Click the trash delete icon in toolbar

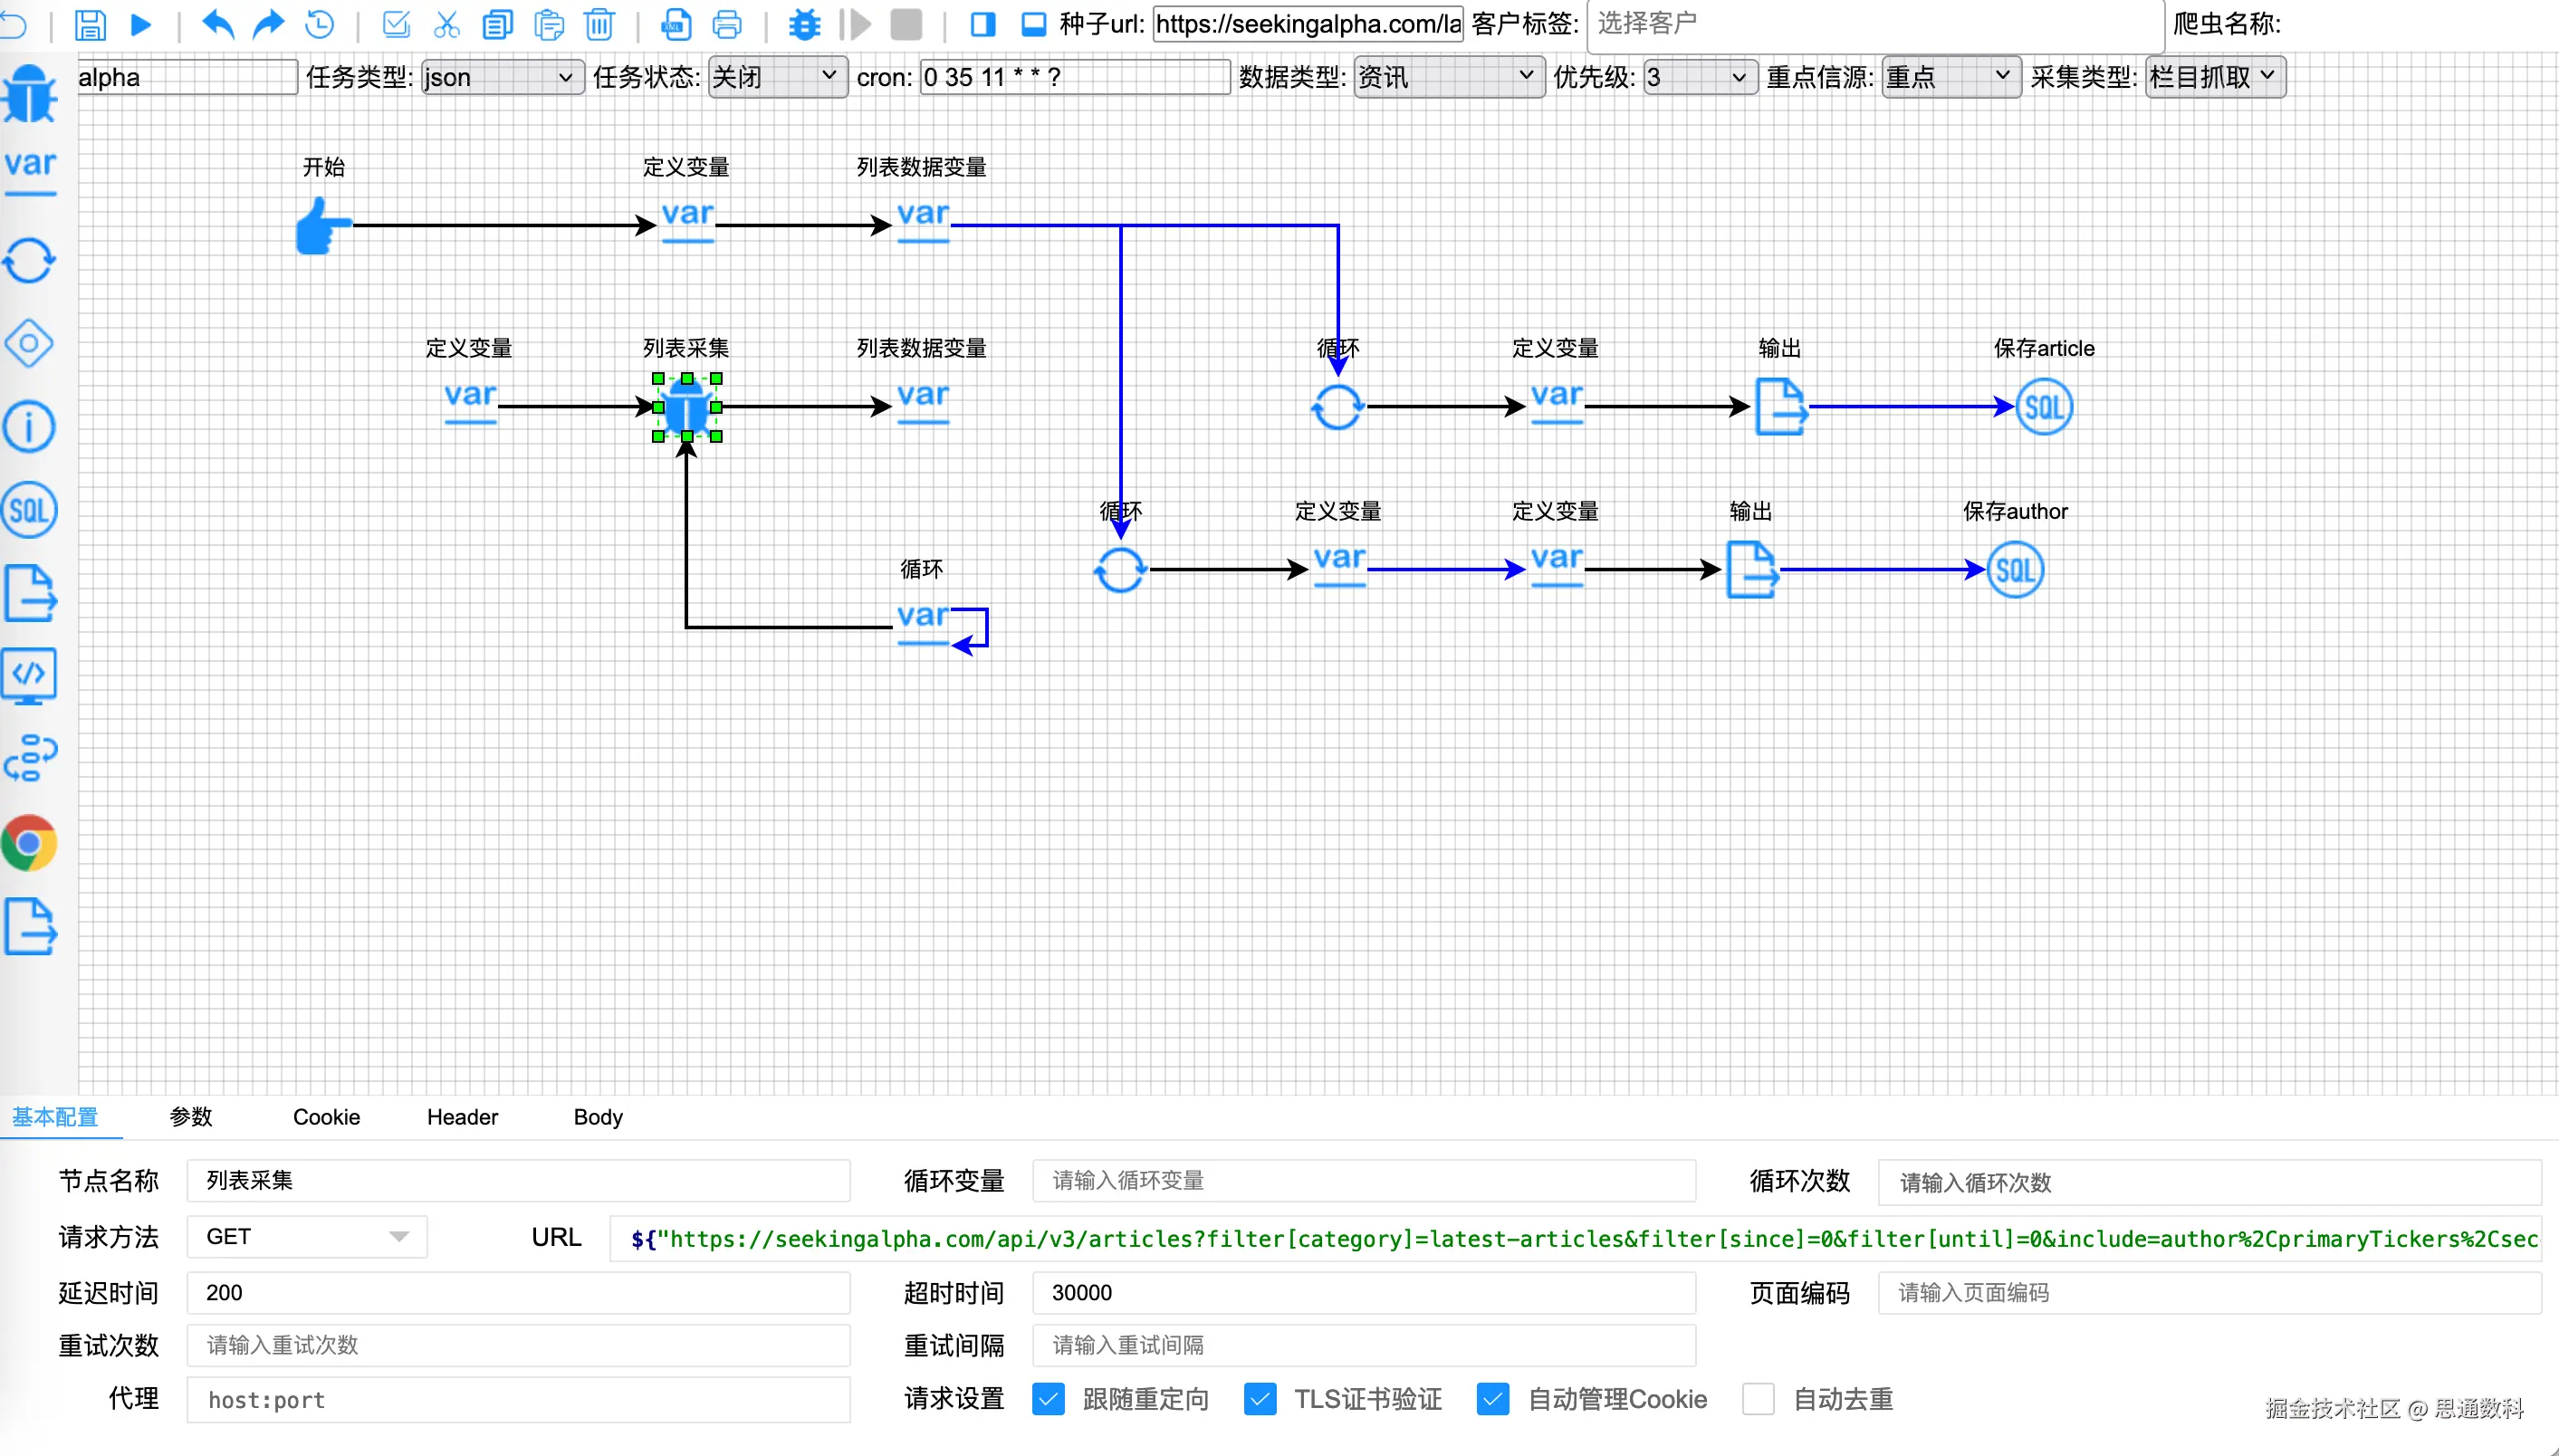coord(599,24)
